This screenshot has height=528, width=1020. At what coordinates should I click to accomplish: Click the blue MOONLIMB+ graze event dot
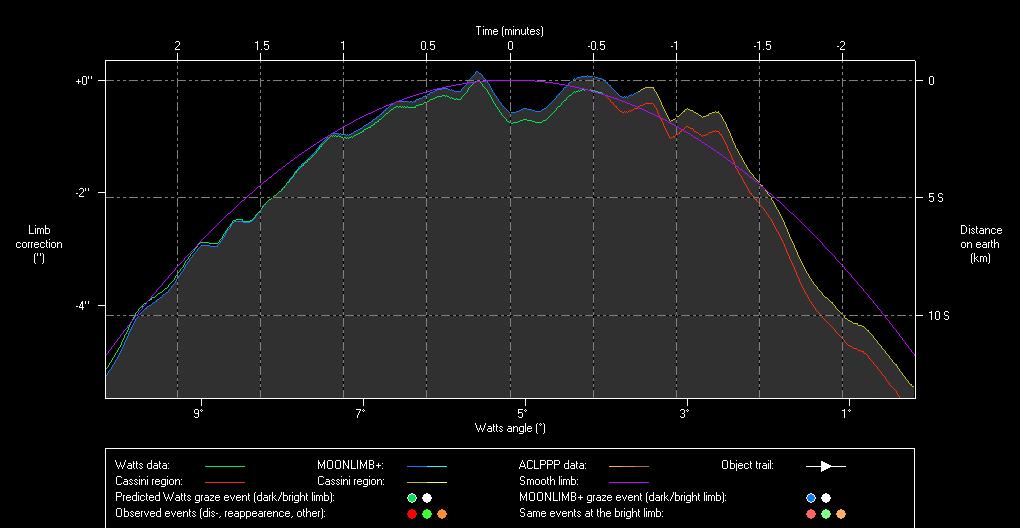coord(811,498)
